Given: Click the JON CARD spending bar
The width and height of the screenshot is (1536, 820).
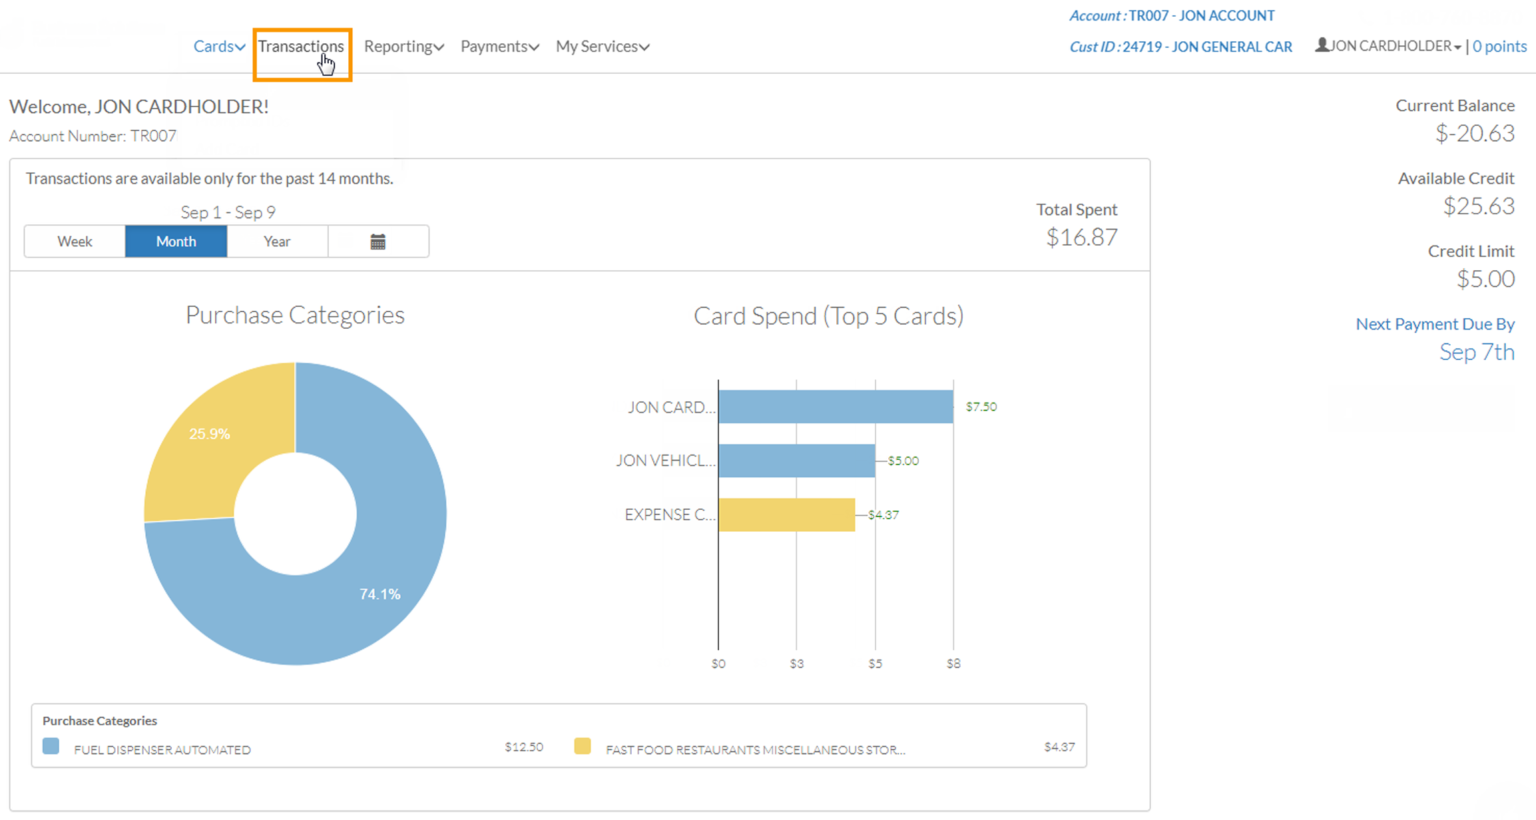Looking at the screenshot, I should (x=836, y=407).
